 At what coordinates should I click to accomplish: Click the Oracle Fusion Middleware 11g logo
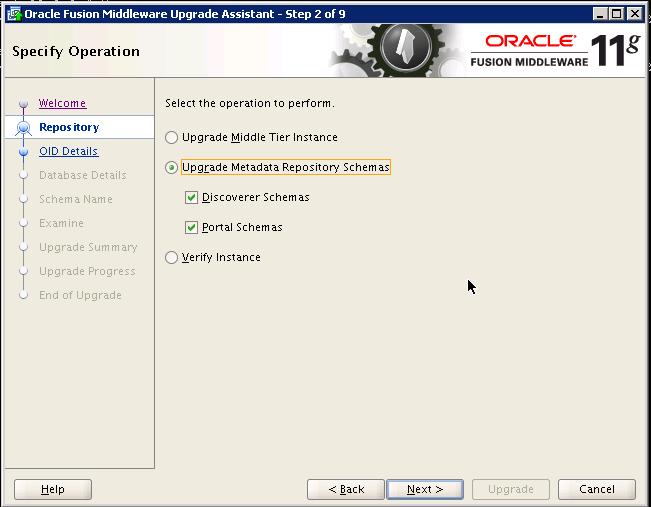coord(556,51)
